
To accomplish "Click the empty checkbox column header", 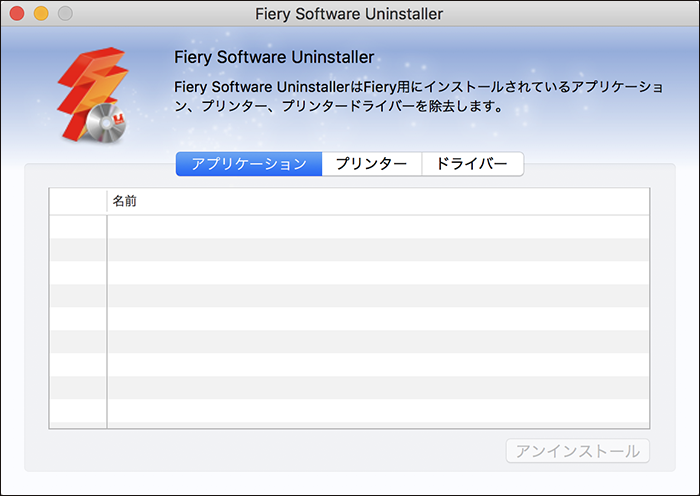I will (x=78, y=201).
